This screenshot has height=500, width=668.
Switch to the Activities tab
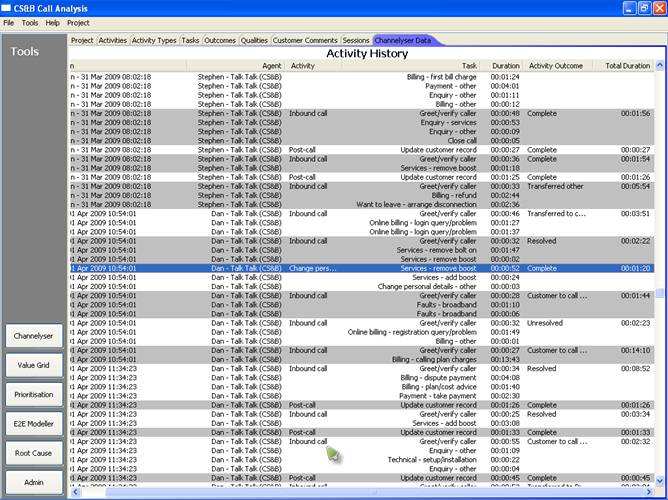(112, 40)
